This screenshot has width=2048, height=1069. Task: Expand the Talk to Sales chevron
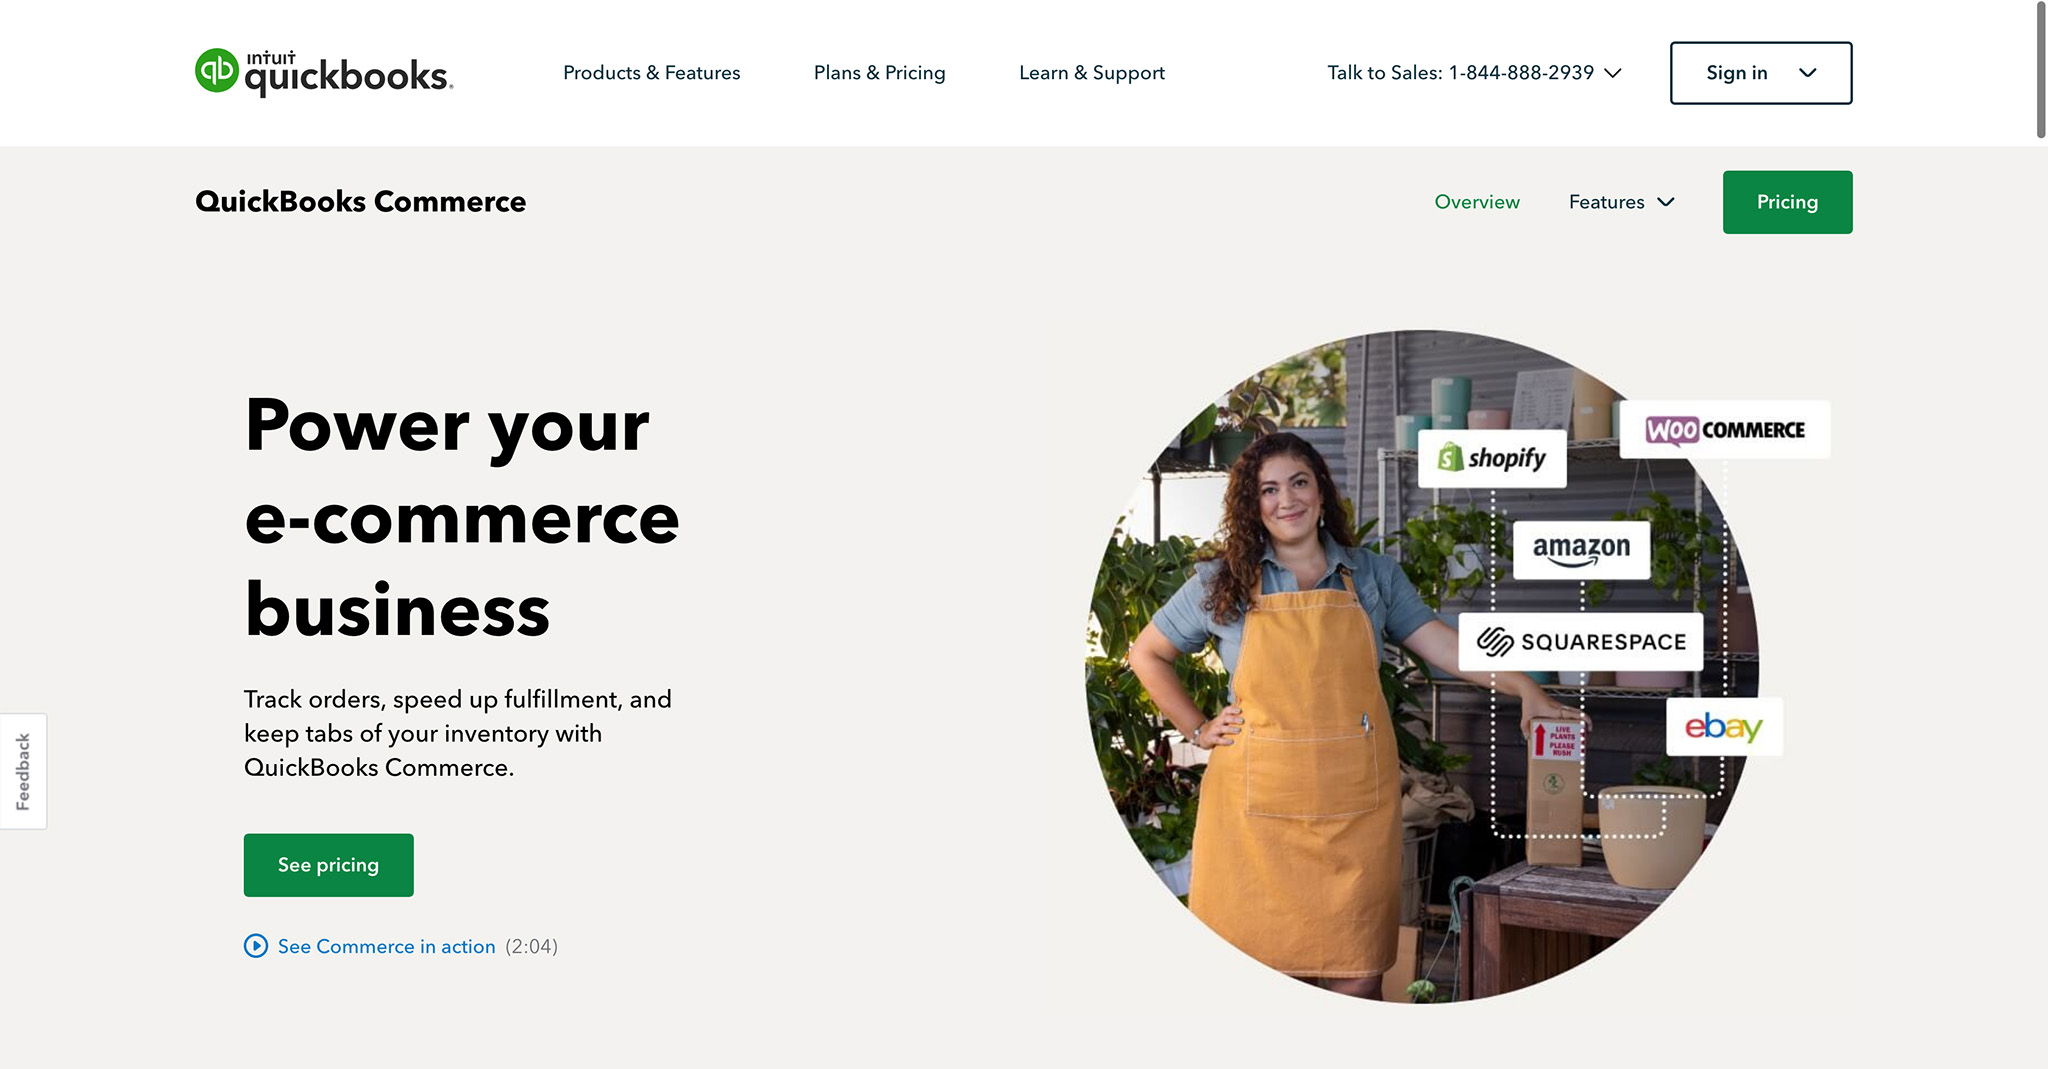(x=1613, y=73)
